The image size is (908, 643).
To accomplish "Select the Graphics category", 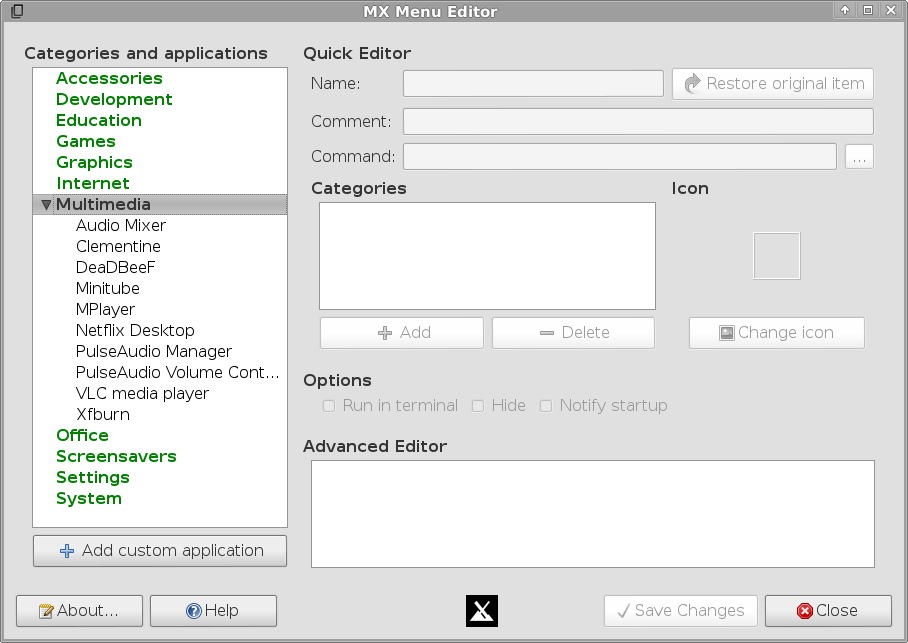I will click(x=94, y=162).
